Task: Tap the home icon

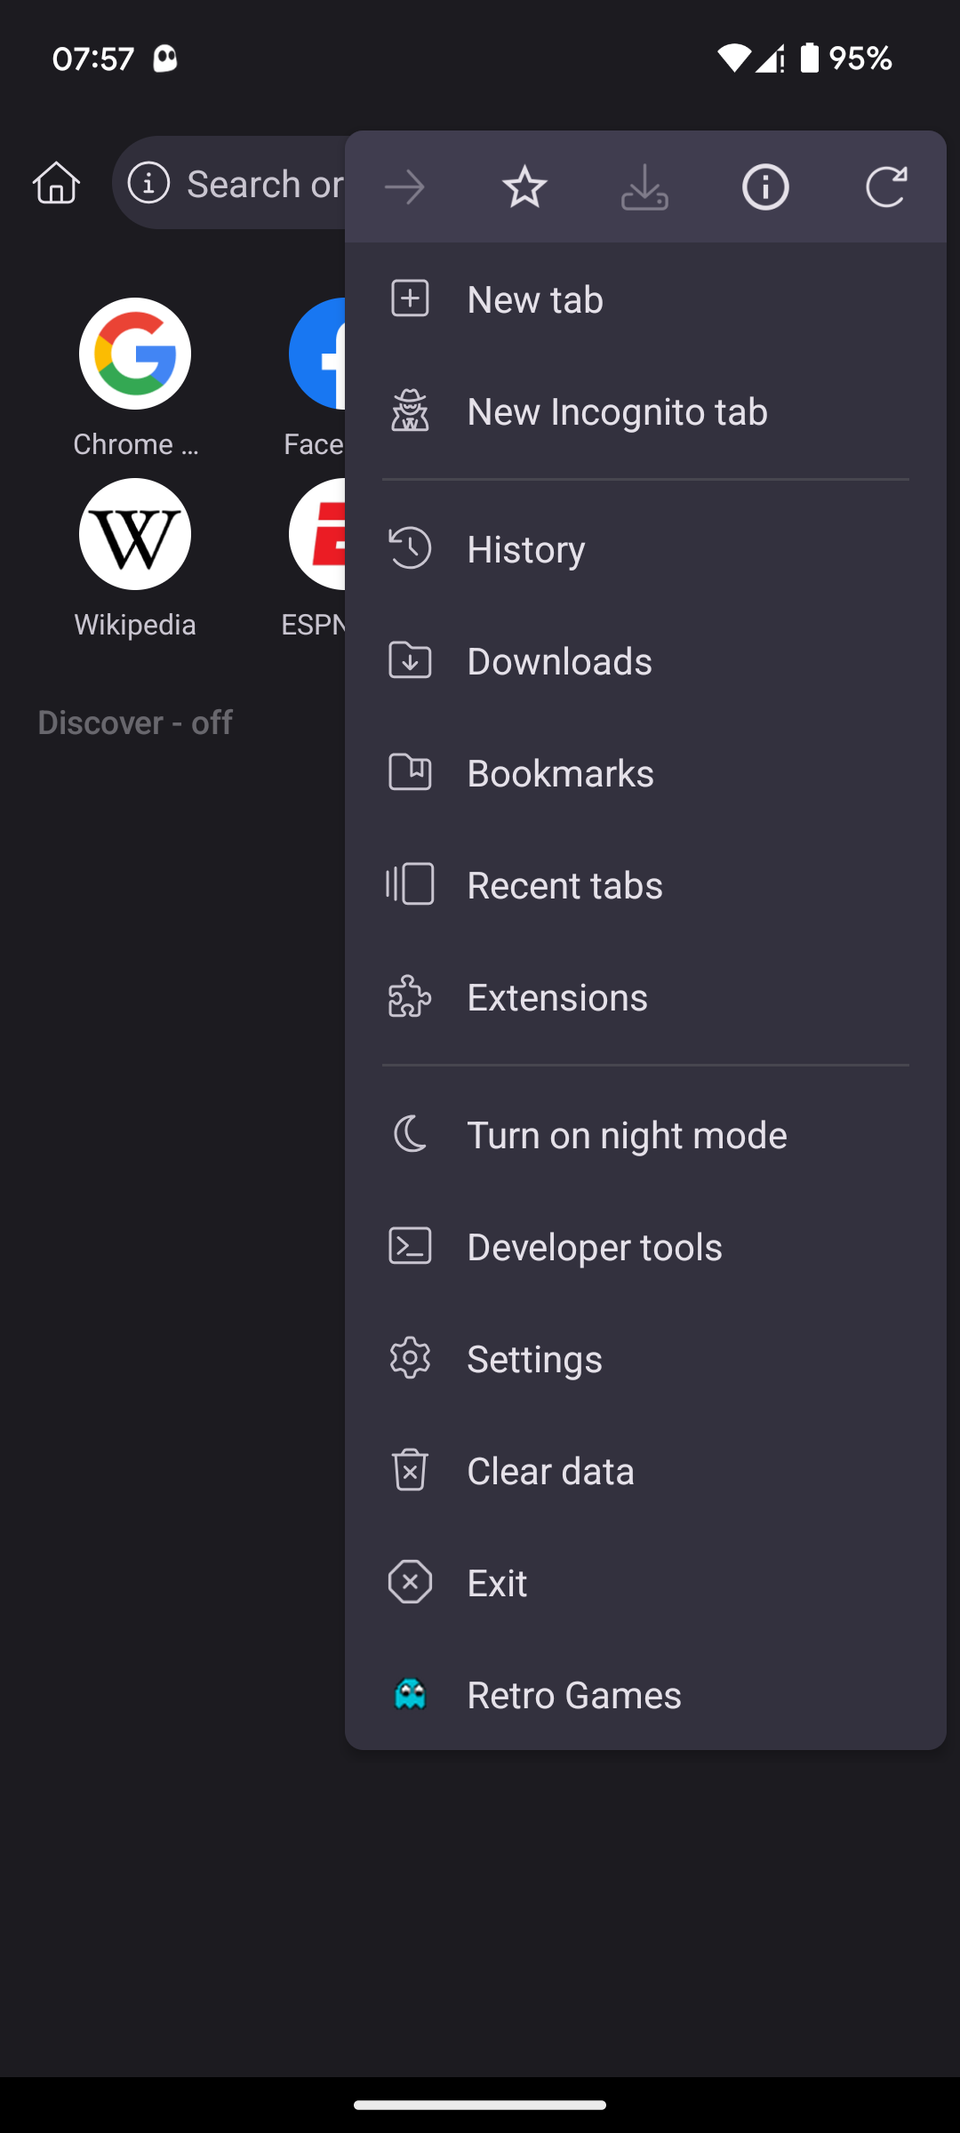Action: pos(56,183)
